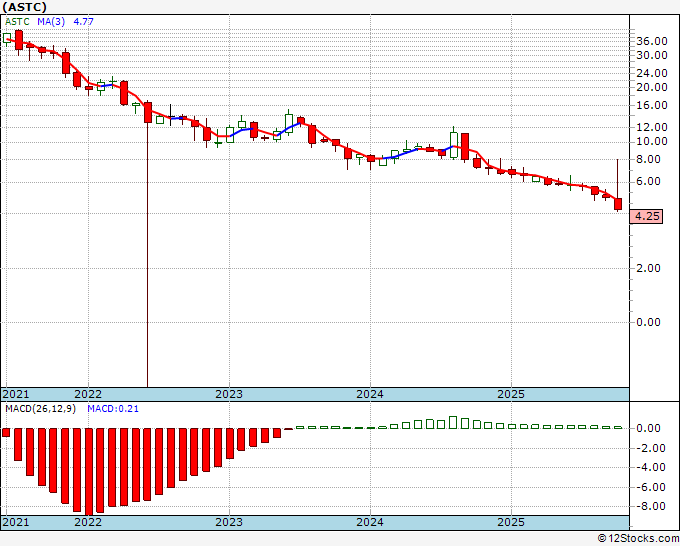The image size is (680, 546).
Task: Click the first green candlestick of 2021
Action: (x=7, y=38)
